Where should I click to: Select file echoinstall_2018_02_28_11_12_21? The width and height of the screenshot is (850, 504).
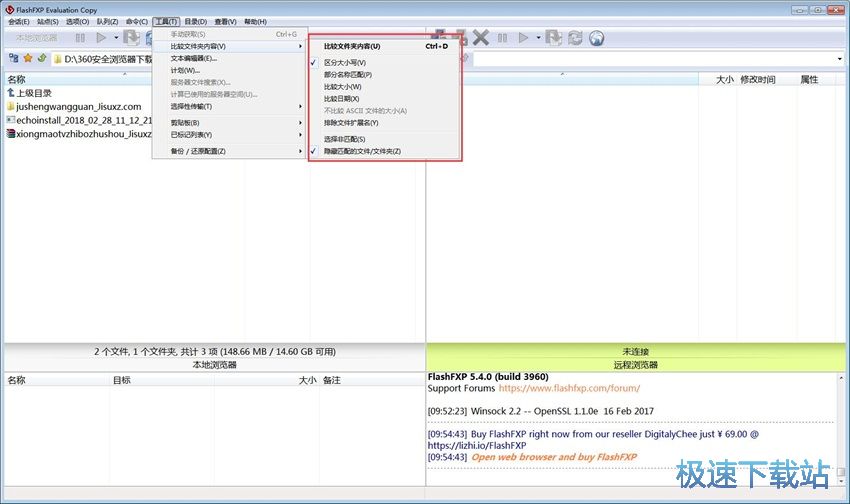click(x=84, y=120)
